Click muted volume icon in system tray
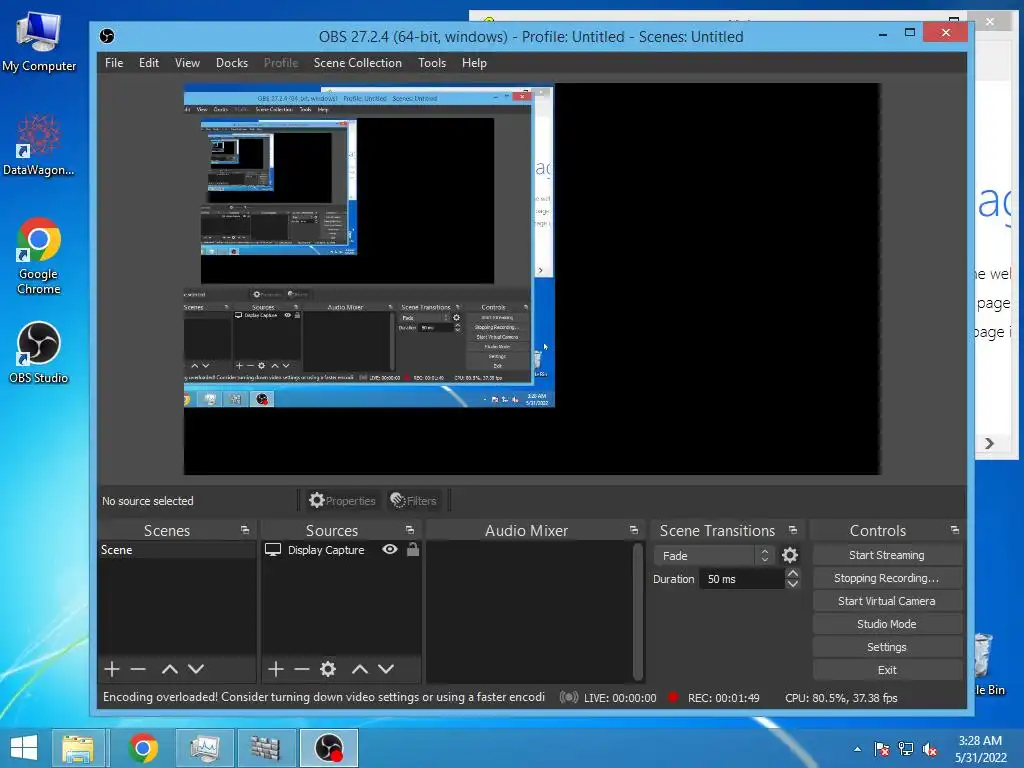This screenshot has width=1024, height=768. pyautogui.click(x=930, y=749)
